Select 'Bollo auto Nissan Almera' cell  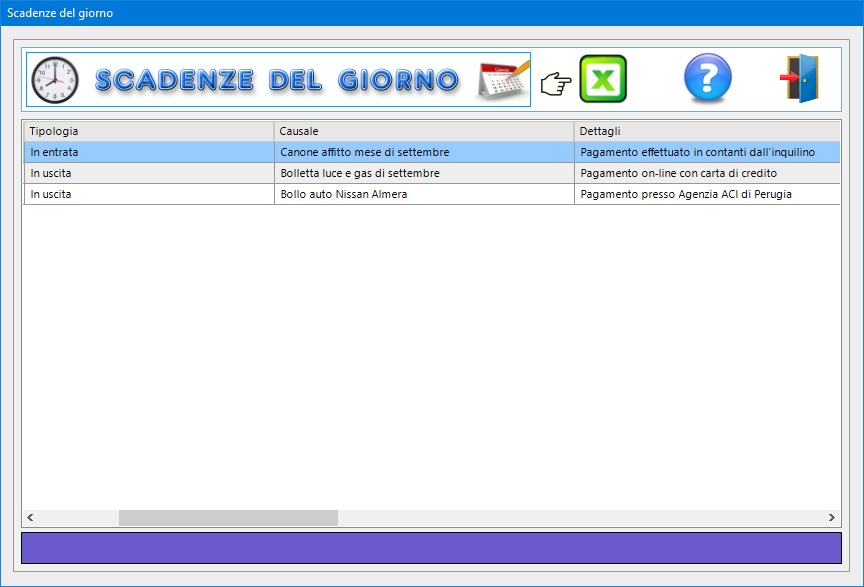(x=424, y=194)
